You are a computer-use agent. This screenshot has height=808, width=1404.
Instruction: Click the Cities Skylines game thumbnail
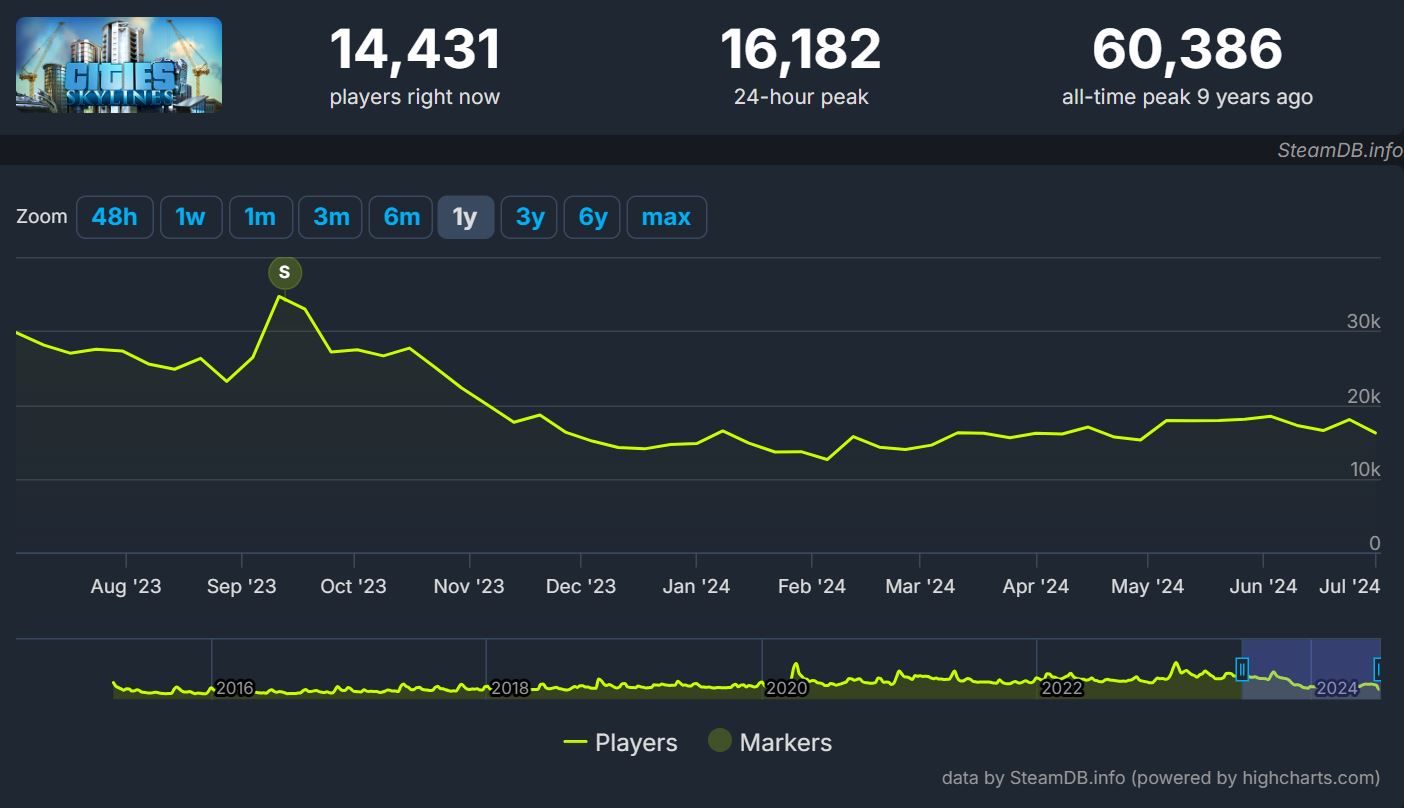(x=119, y=65)
